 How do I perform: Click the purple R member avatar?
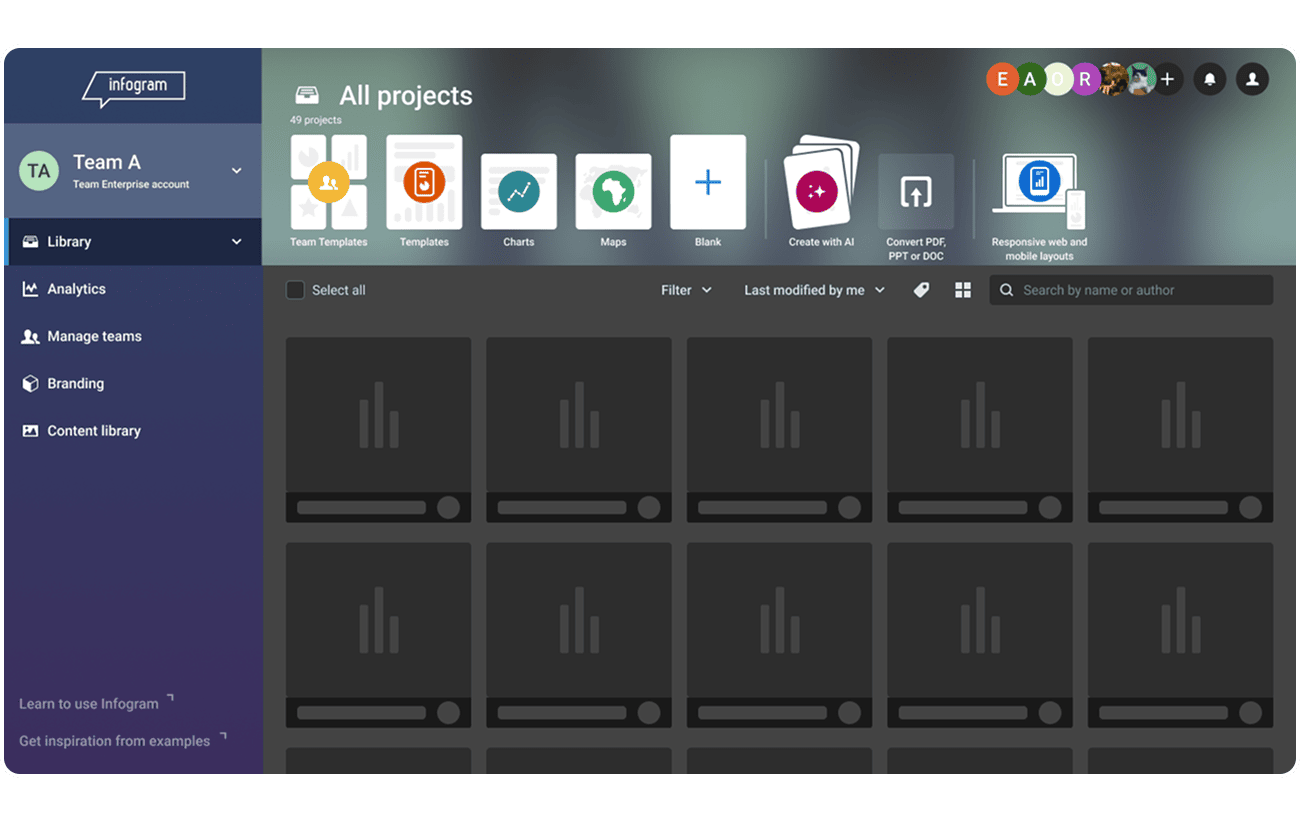(1086, 79)
